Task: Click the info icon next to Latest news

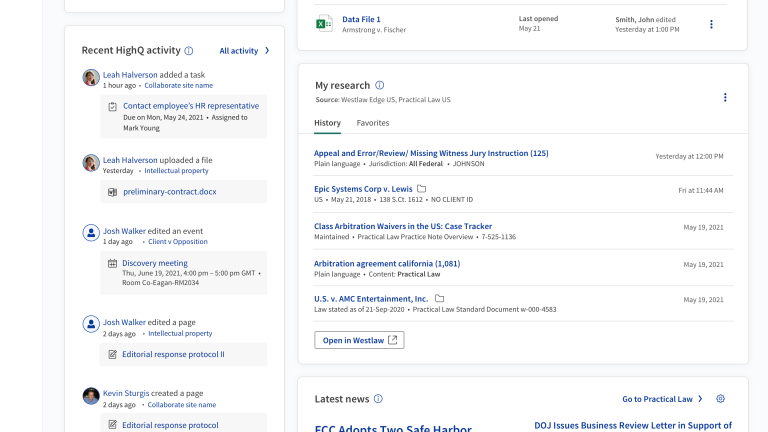Action: pyautogui.click(x=378, y=399)
